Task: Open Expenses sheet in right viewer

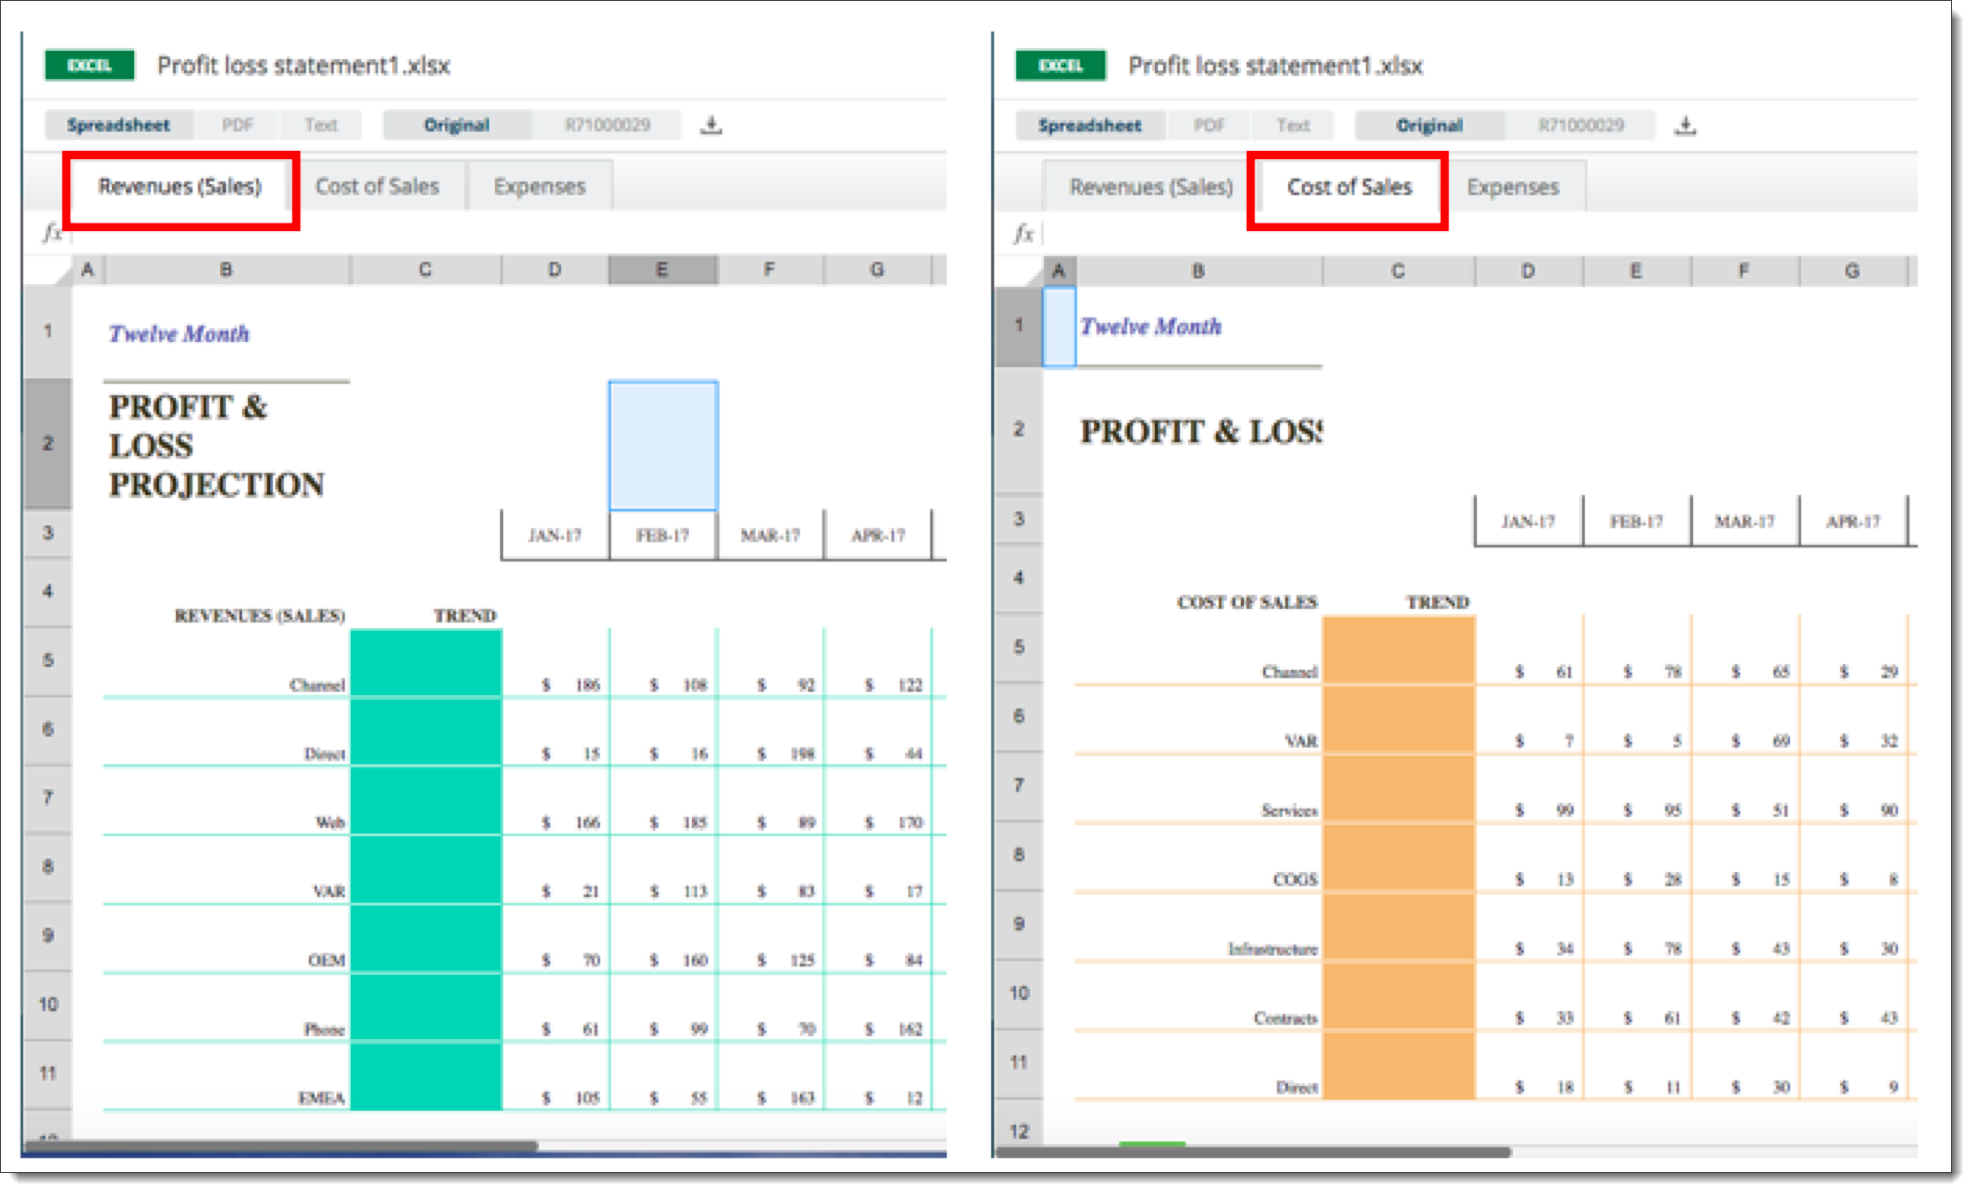Action: (1513, 187)
